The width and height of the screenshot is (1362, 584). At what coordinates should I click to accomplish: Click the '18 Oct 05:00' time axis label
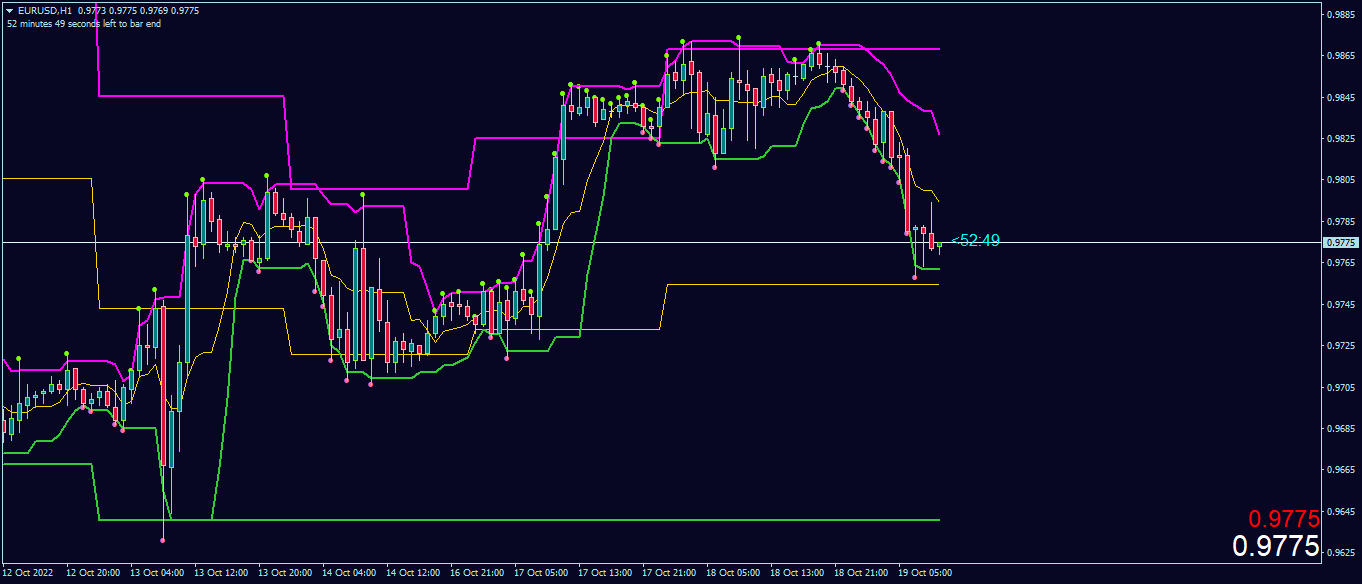click(733, 574)
